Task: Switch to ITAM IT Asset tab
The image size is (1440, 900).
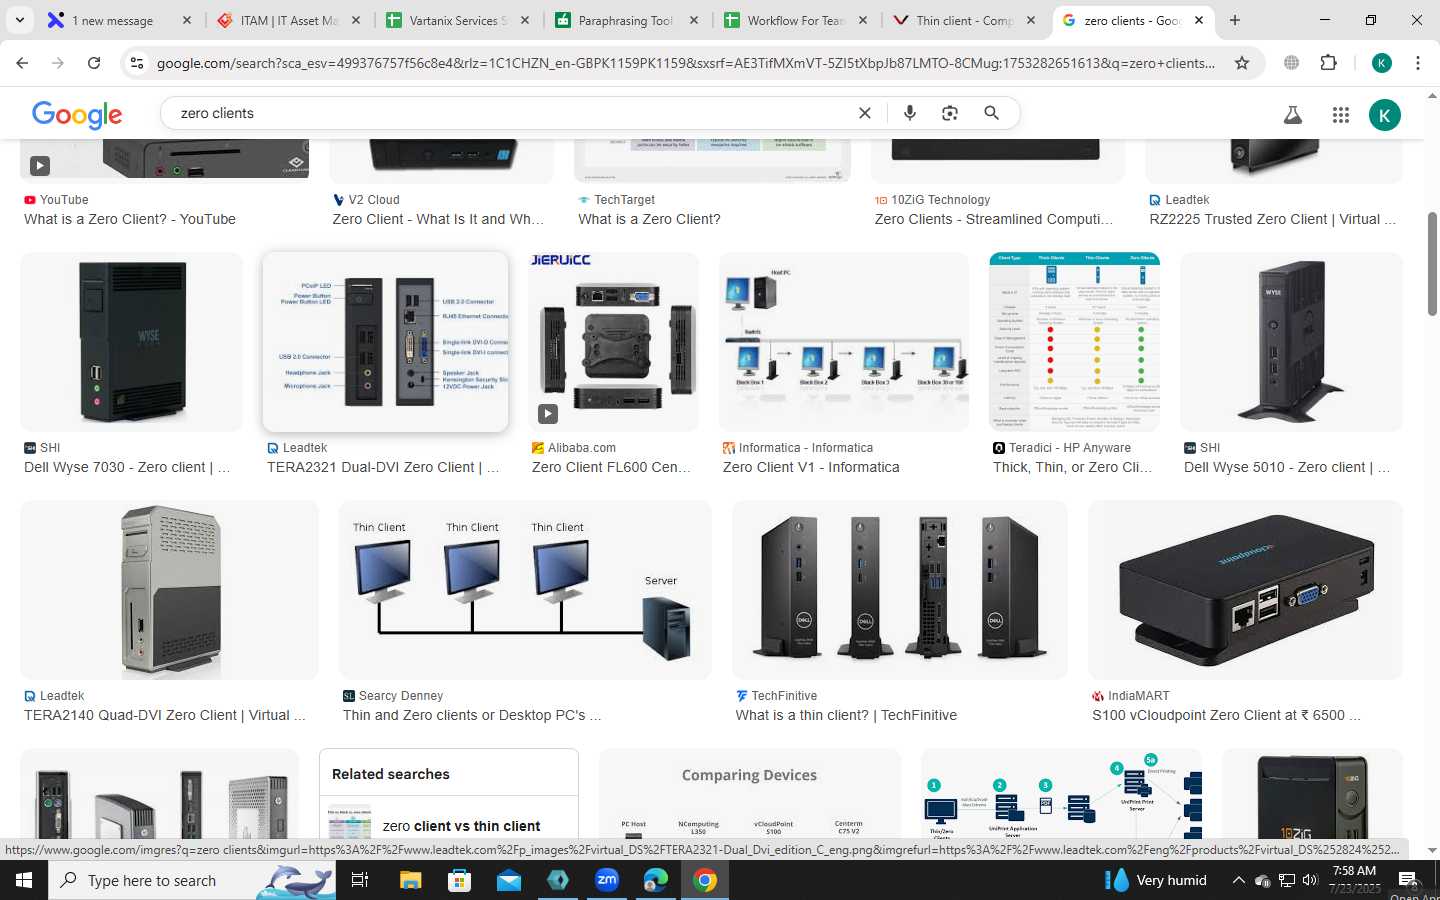Action: (x=289, y=20)
